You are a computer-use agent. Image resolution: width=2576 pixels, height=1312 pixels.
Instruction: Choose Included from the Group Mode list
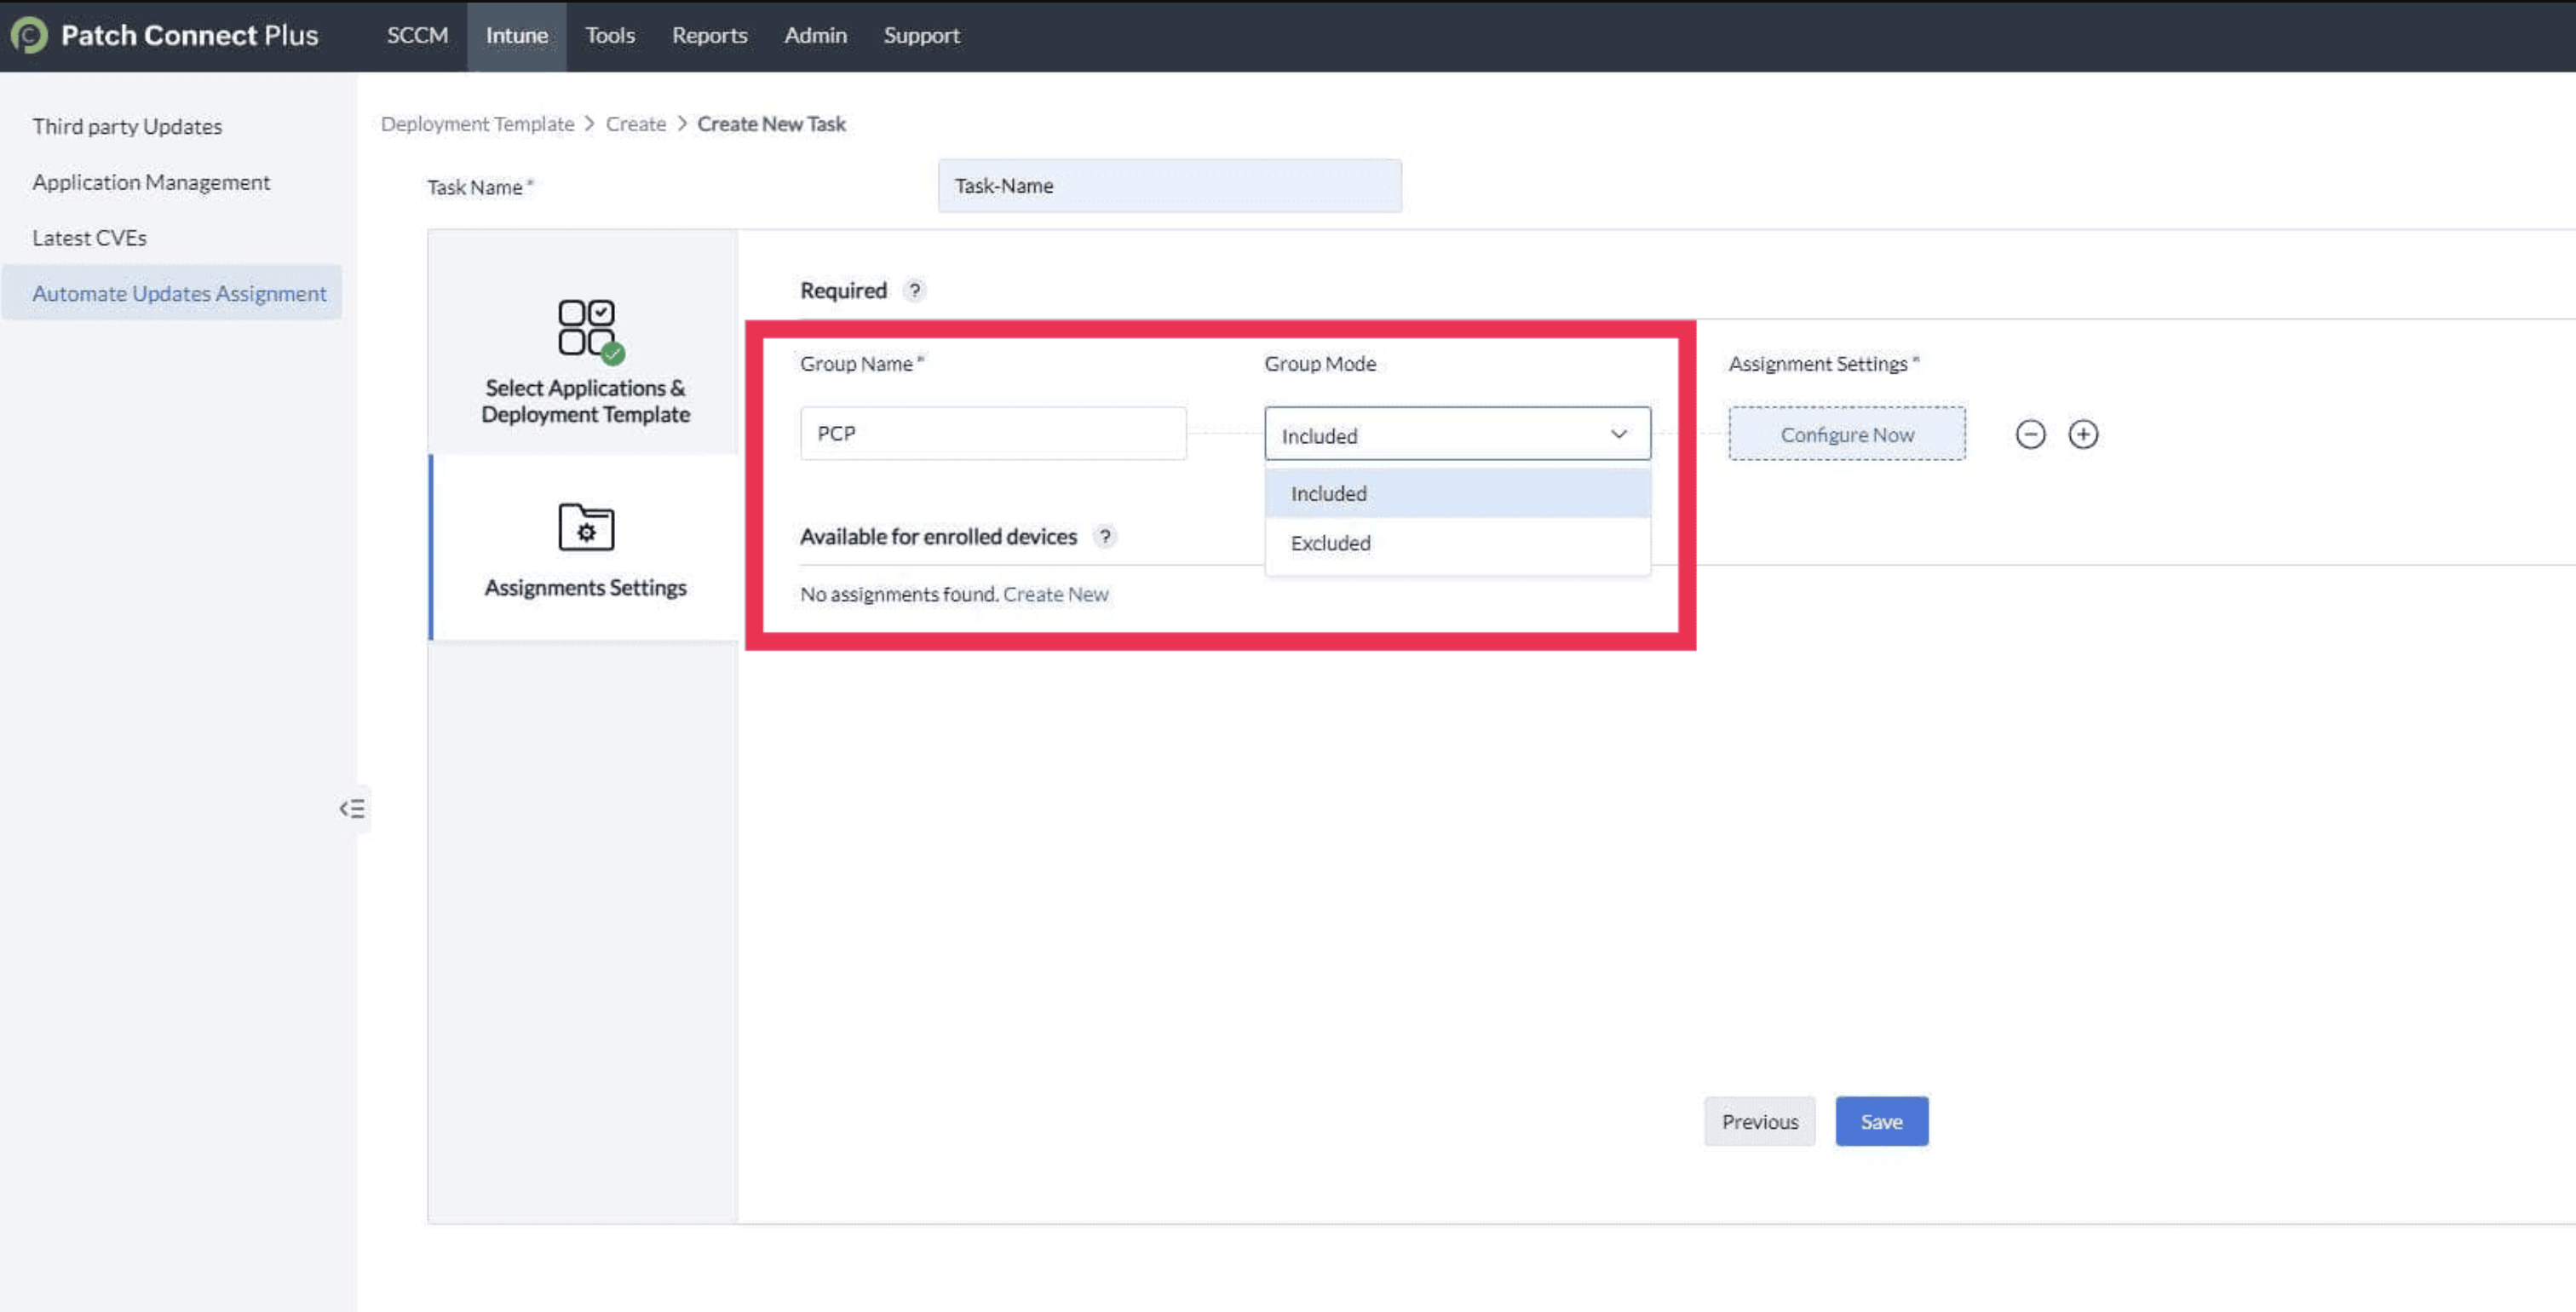pyautogui.click(x=1328, y=493)
